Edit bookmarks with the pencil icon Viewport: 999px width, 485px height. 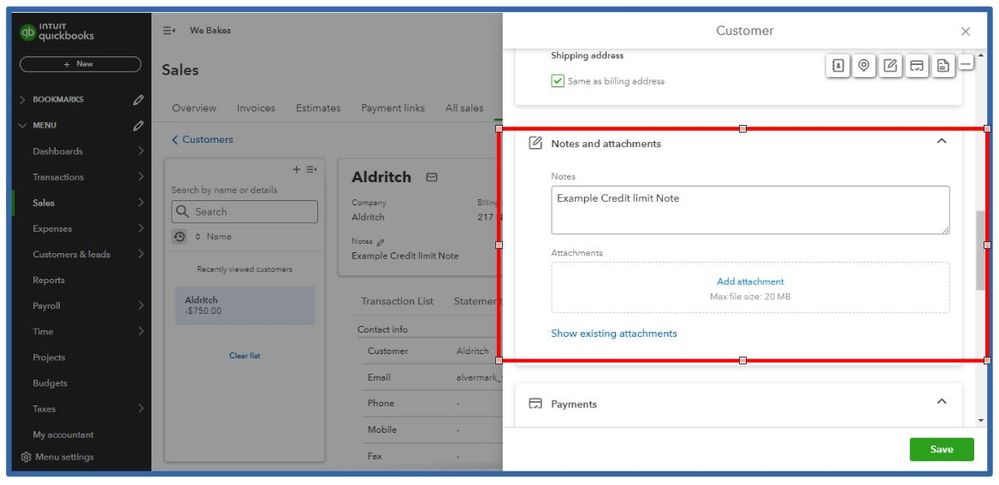(x=138, y=100)
